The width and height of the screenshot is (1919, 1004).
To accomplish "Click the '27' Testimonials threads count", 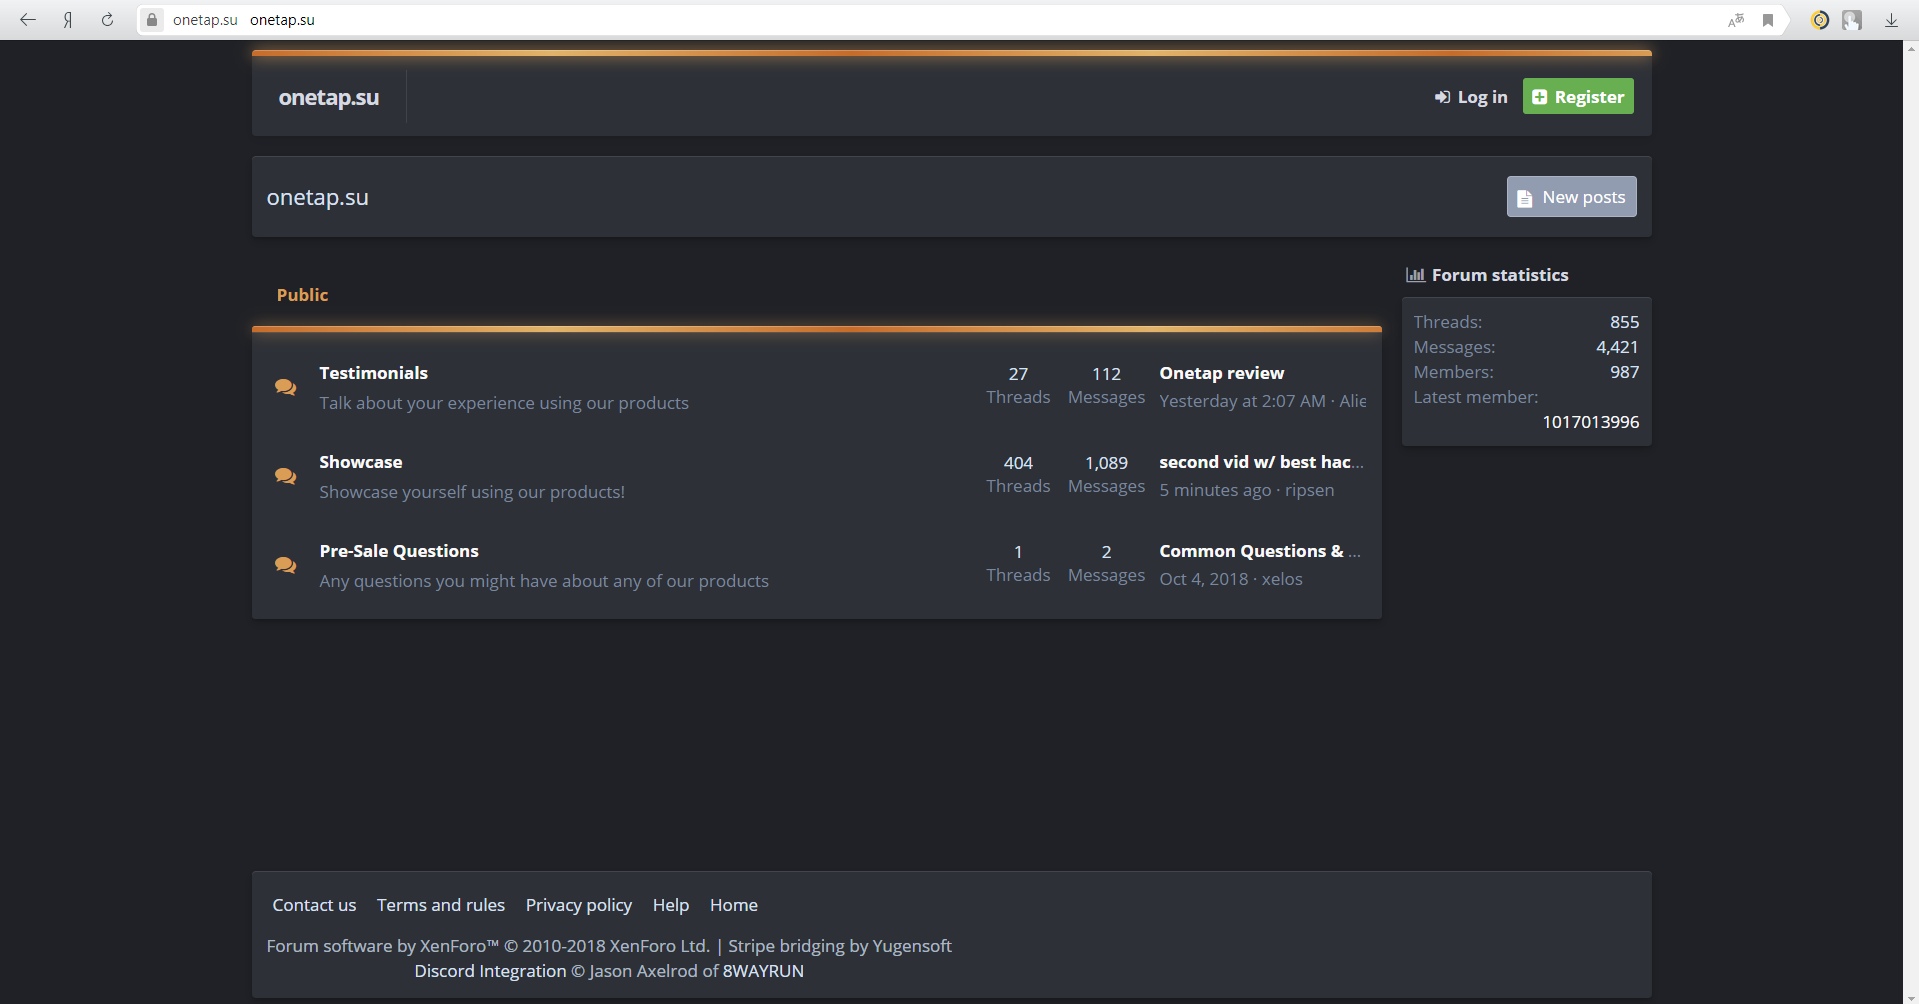I will [x=1018, y=374].
